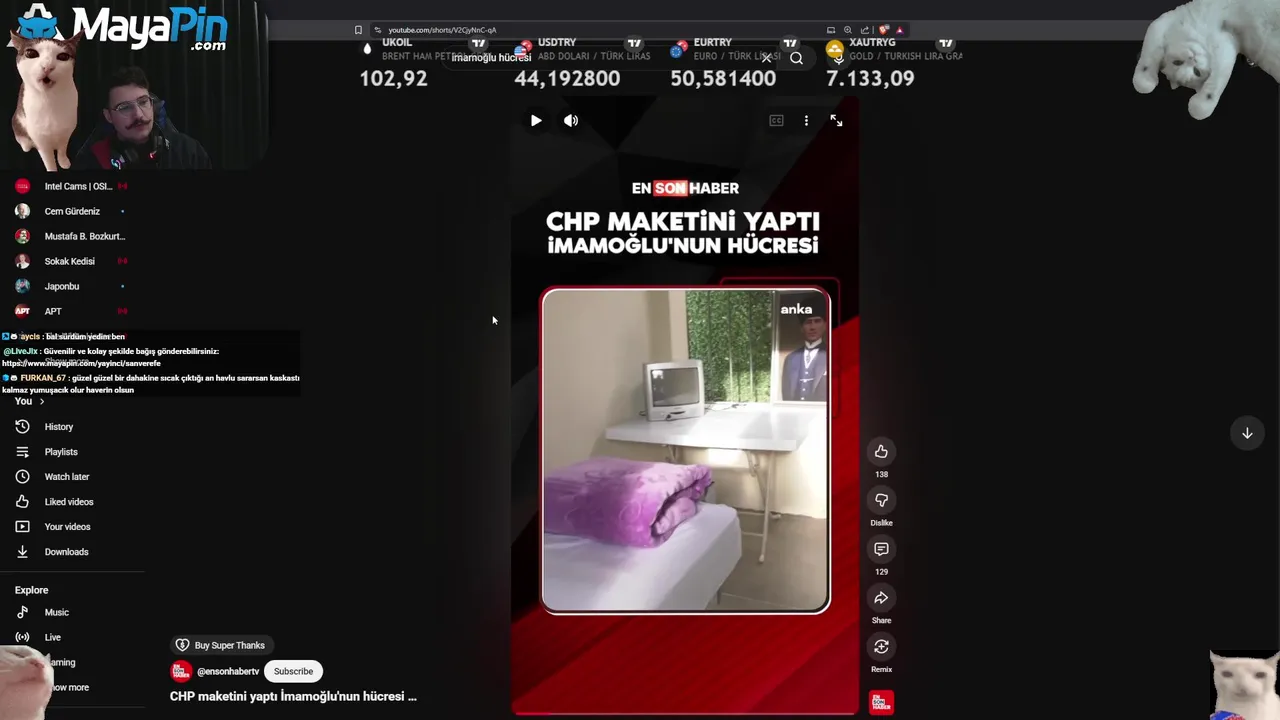
Task: Click the room video frame in Short
Action: [685, 450]
